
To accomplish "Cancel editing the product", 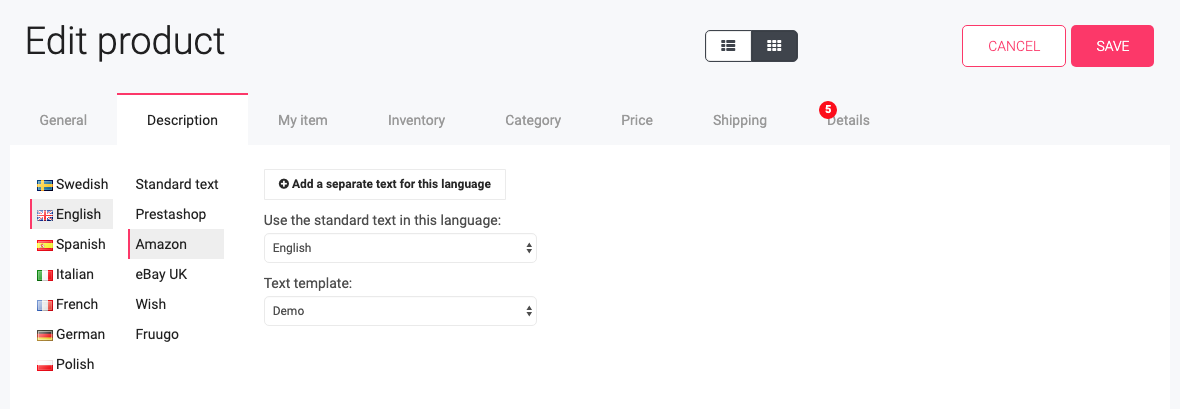I will point(1014,46).
